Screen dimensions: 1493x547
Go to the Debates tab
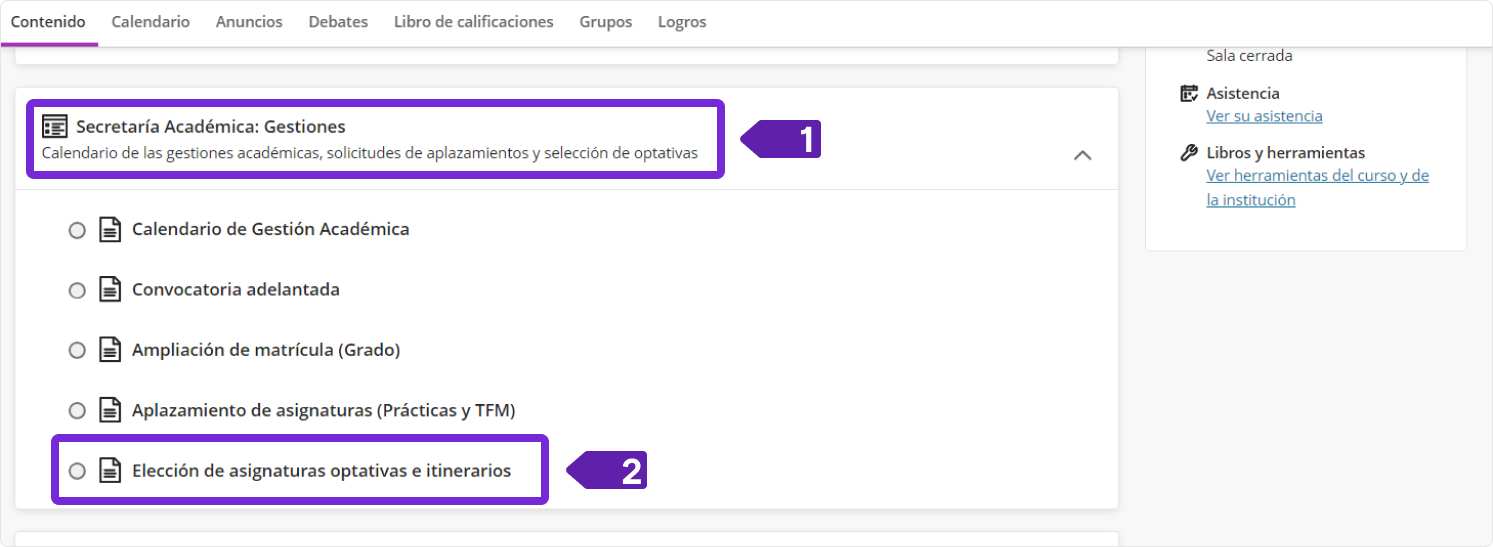(x=338, y=22)
